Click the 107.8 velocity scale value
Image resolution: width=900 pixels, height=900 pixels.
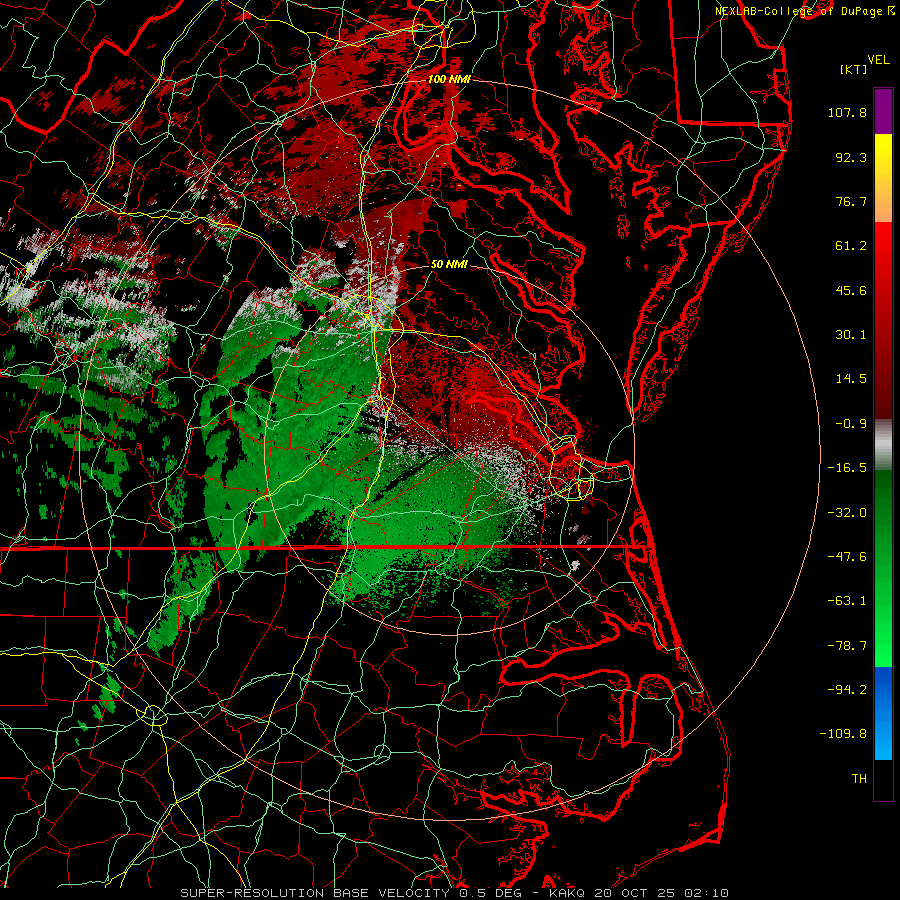point(847,112)
